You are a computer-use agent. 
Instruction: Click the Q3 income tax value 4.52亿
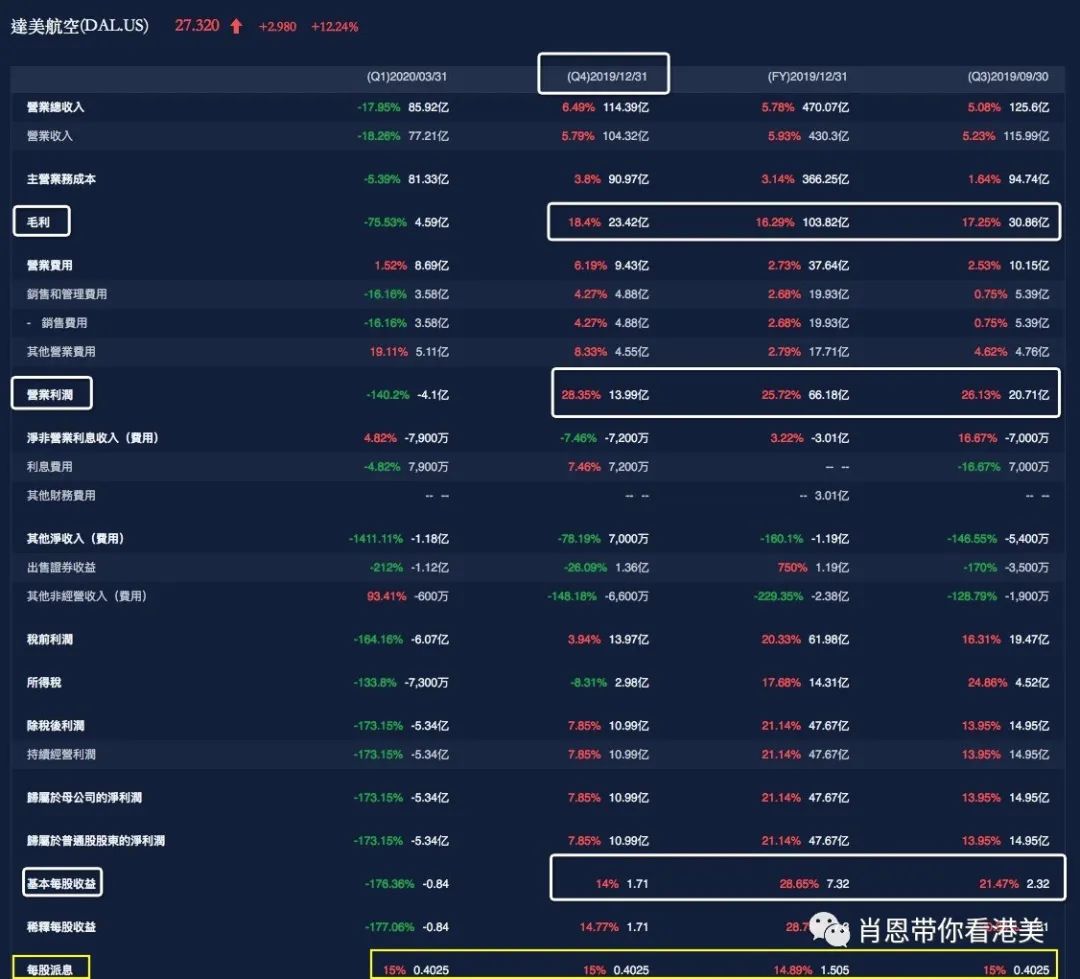(1032, 683)
